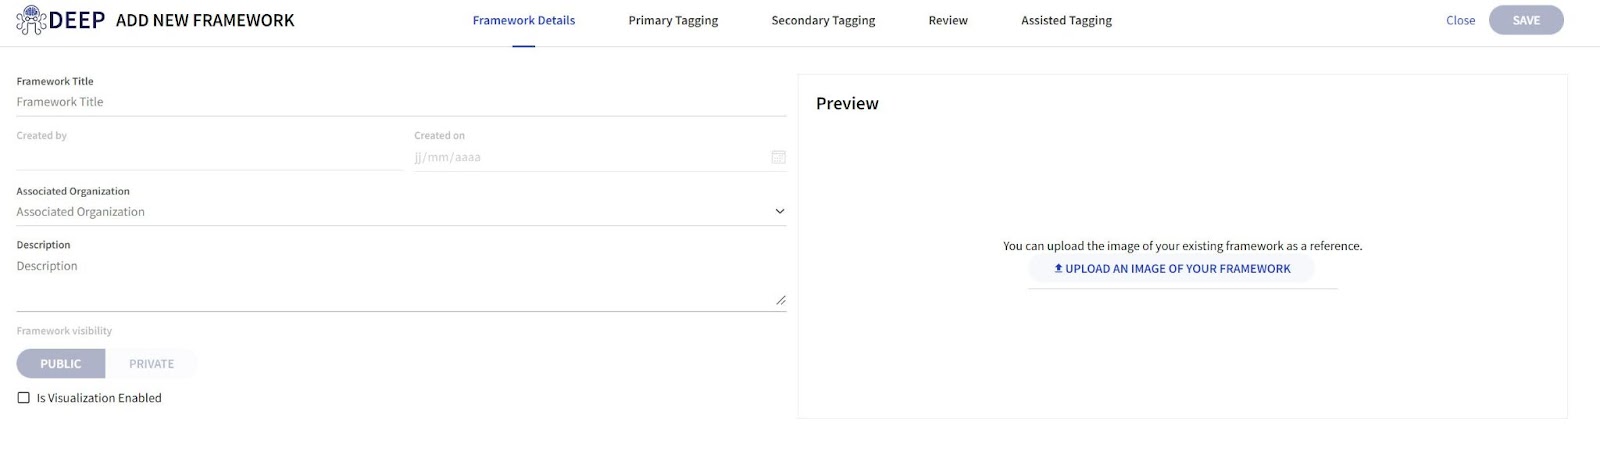This screenshot has width=1600, height=473.
Task: Select PUBLIC framework visibility
Action: pos(61,364)
